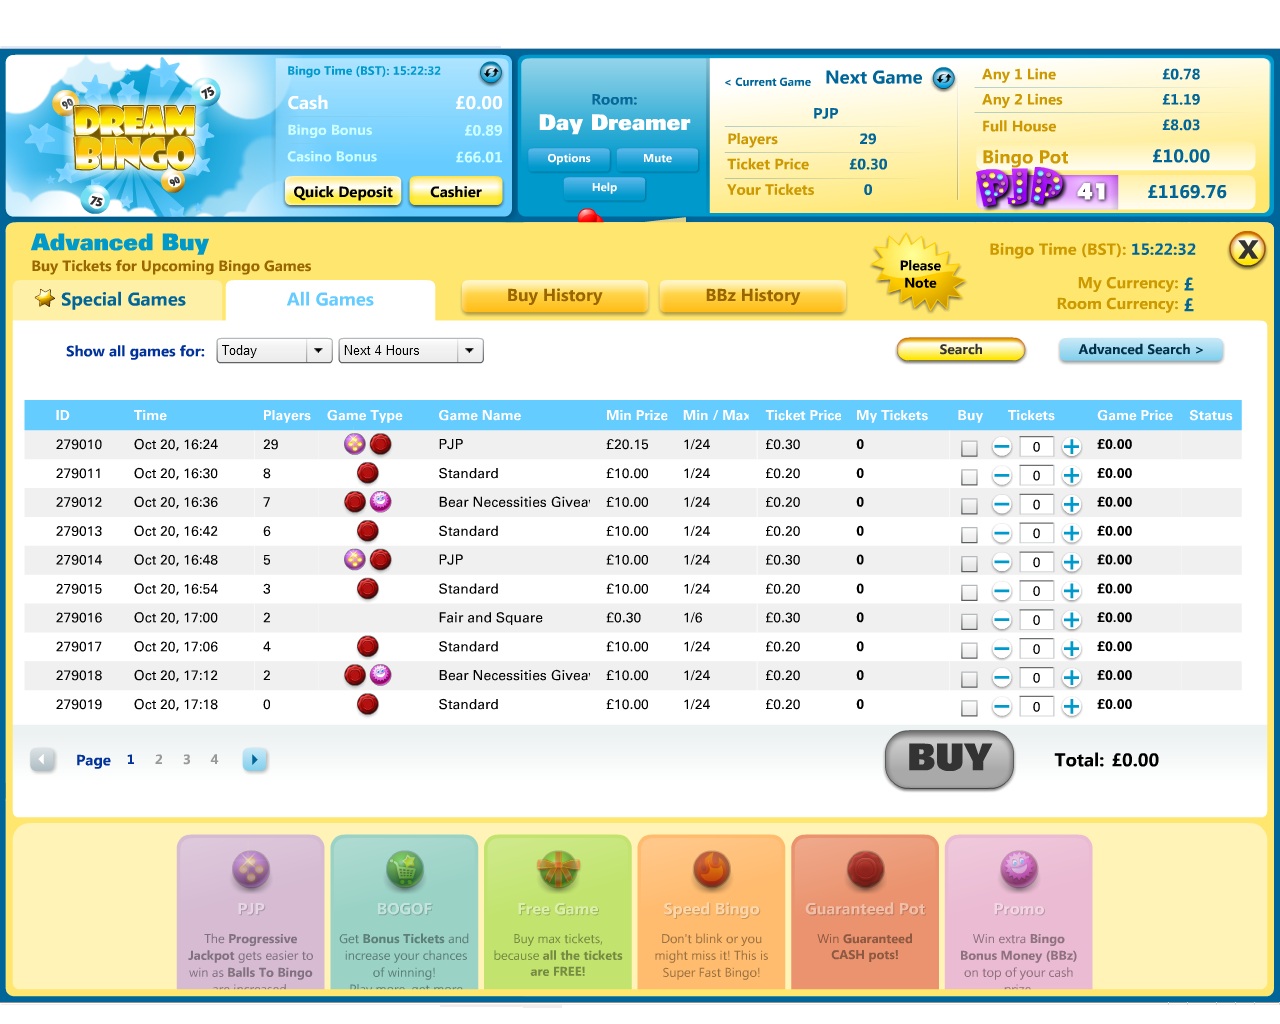1280x1024 pixels.
Task: Click the Promo icon card
Action: click(x=1018, y=869)
